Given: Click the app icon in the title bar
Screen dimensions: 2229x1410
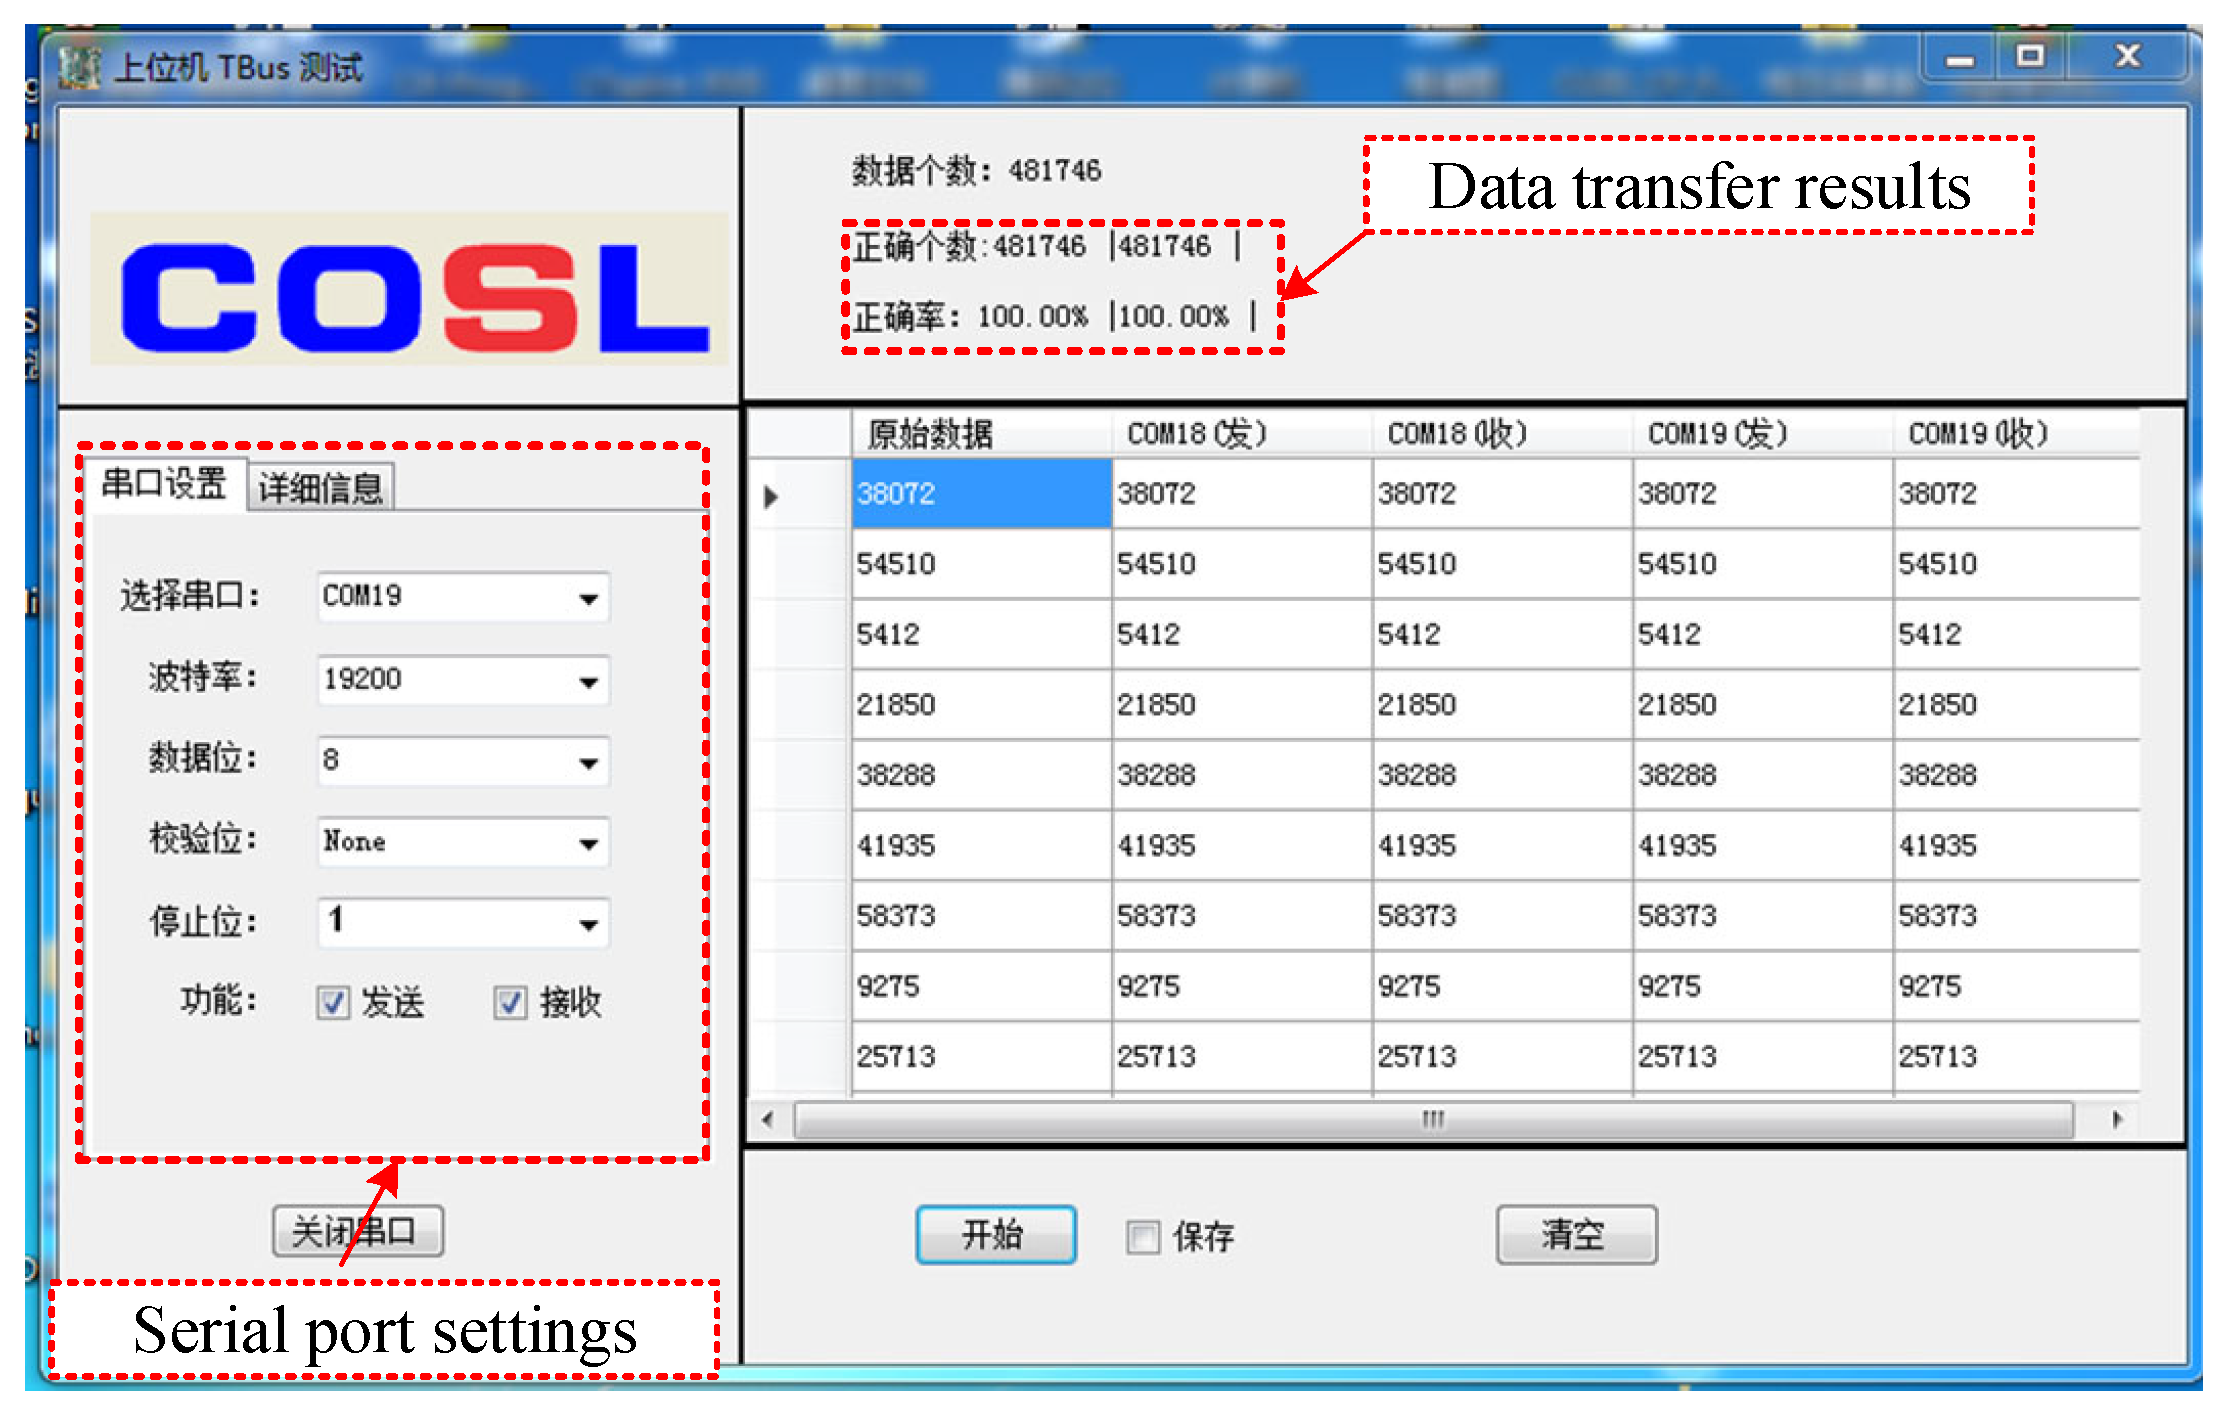Looking at the screenshot, I should 80,67.
